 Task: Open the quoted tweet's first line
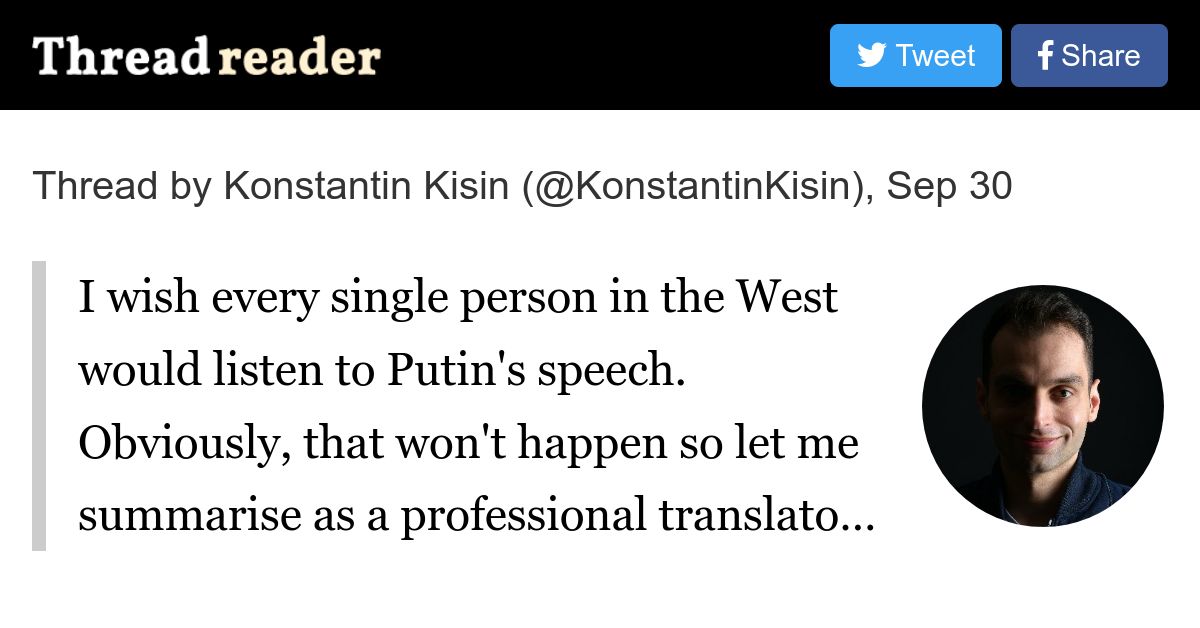point(458,298)
